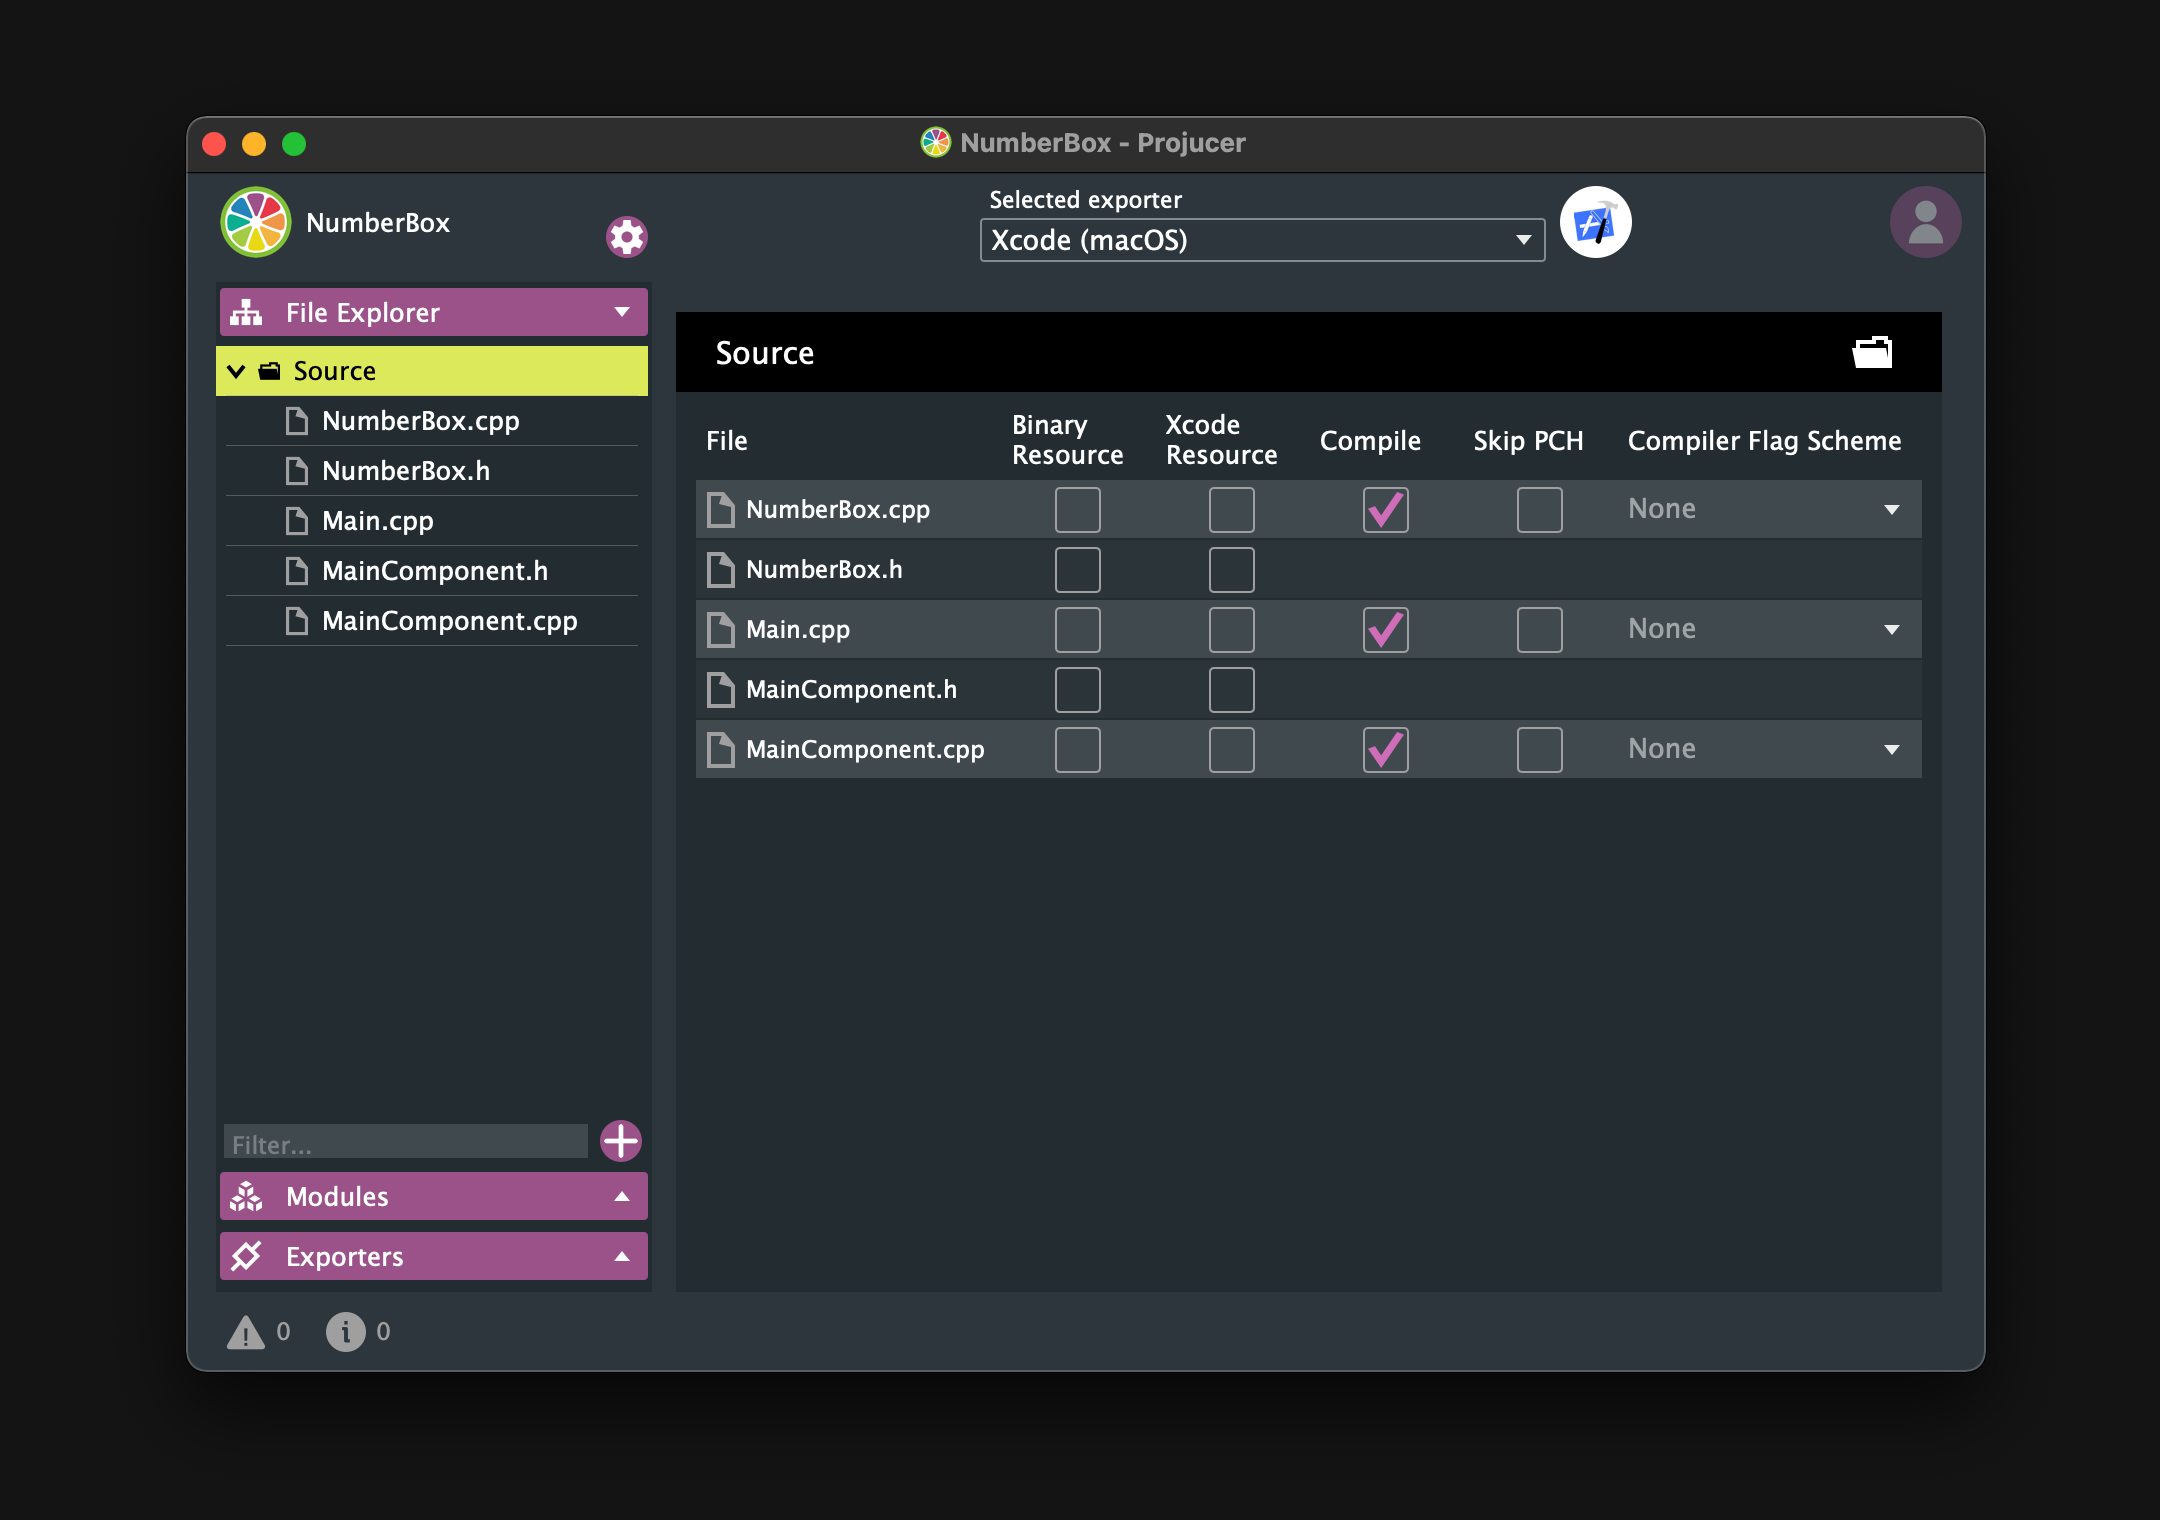The width and height of the screenshot is (2160, 1520).
Task: Toggle Compile checkbox for NumberBox.cpp
Action: (1384, 508)
